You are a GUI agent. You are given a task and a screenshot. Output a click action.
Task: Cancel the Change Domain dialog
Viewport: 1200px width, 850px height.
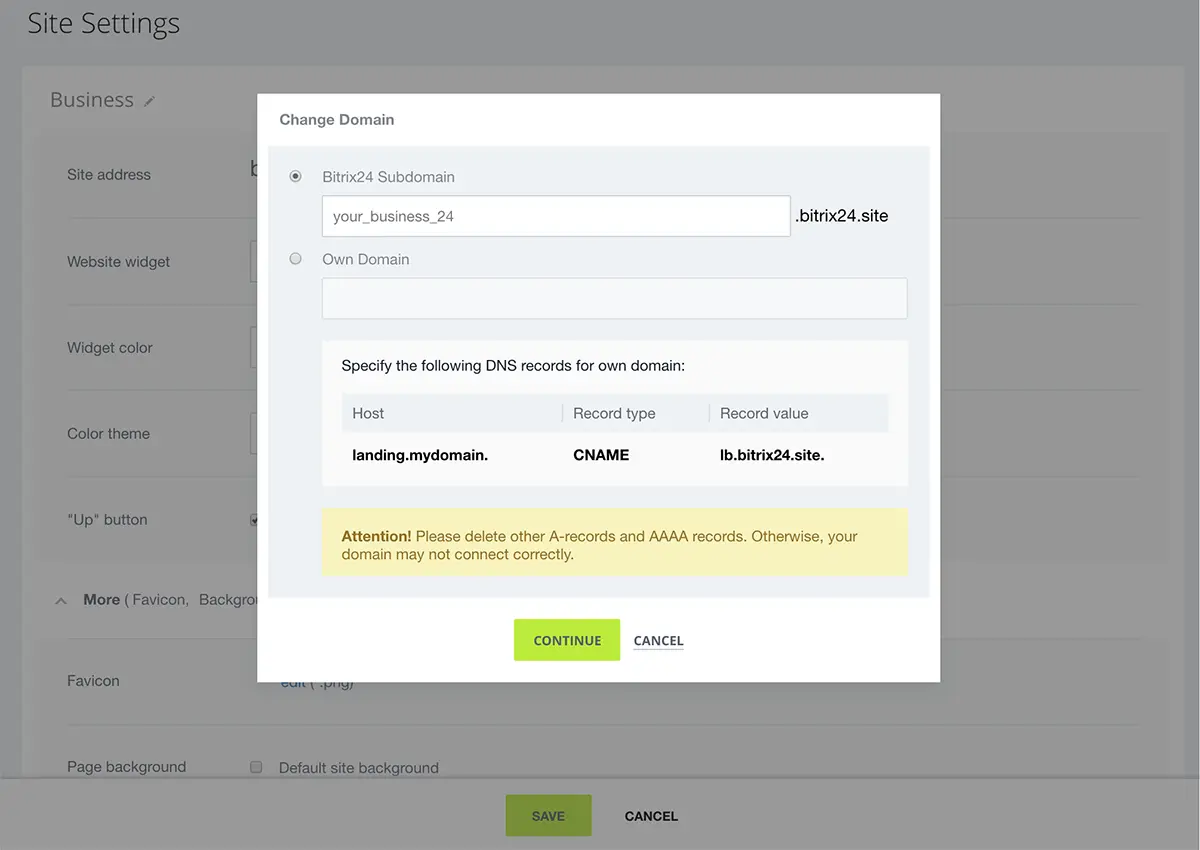(658, 641)
